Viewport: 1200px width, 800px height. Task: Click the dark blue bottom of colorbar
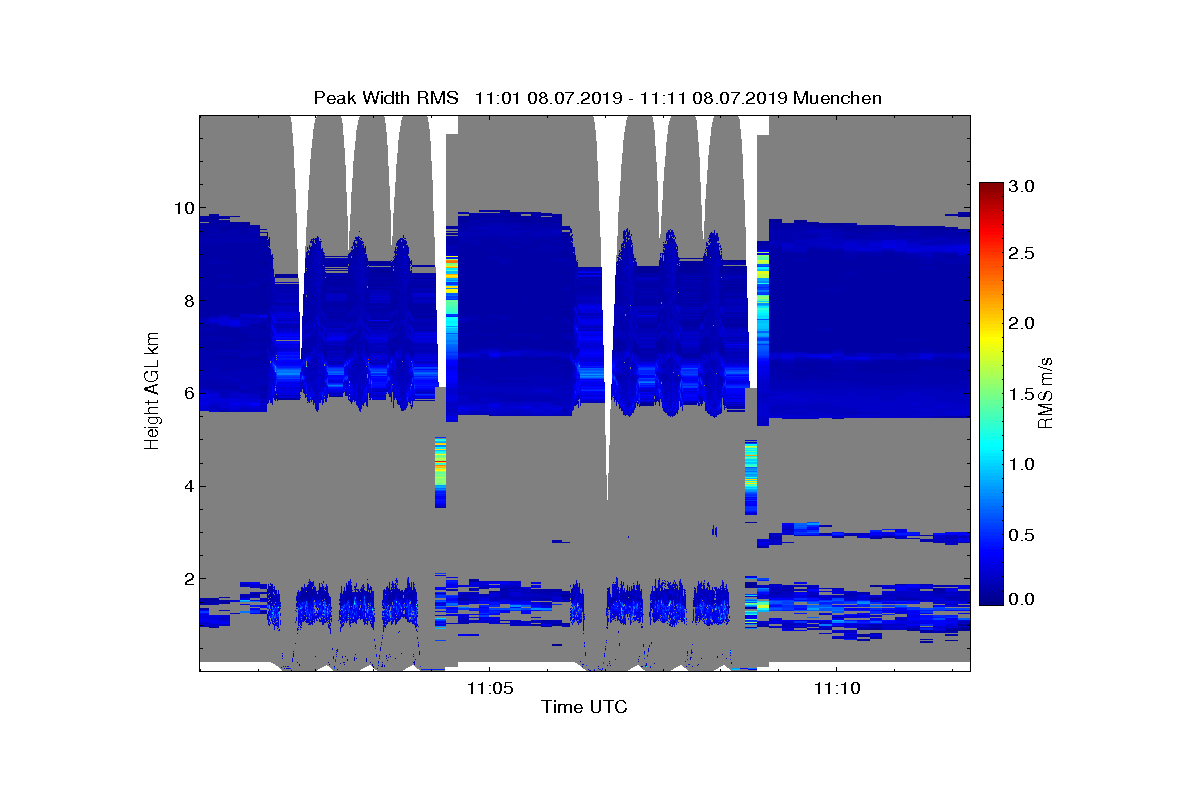[x=991, y=597]
